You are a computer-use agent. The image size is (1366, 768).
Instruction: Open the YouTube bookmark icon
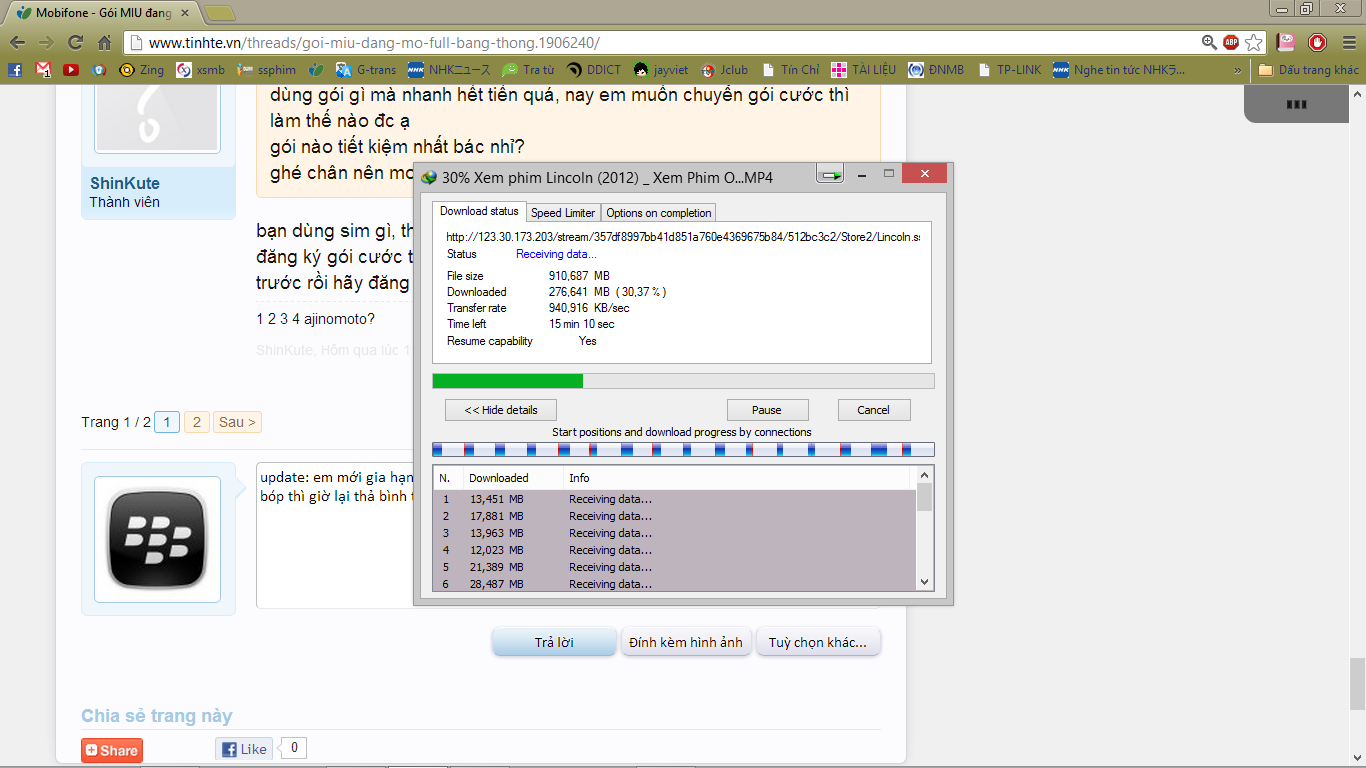[71, 70]
